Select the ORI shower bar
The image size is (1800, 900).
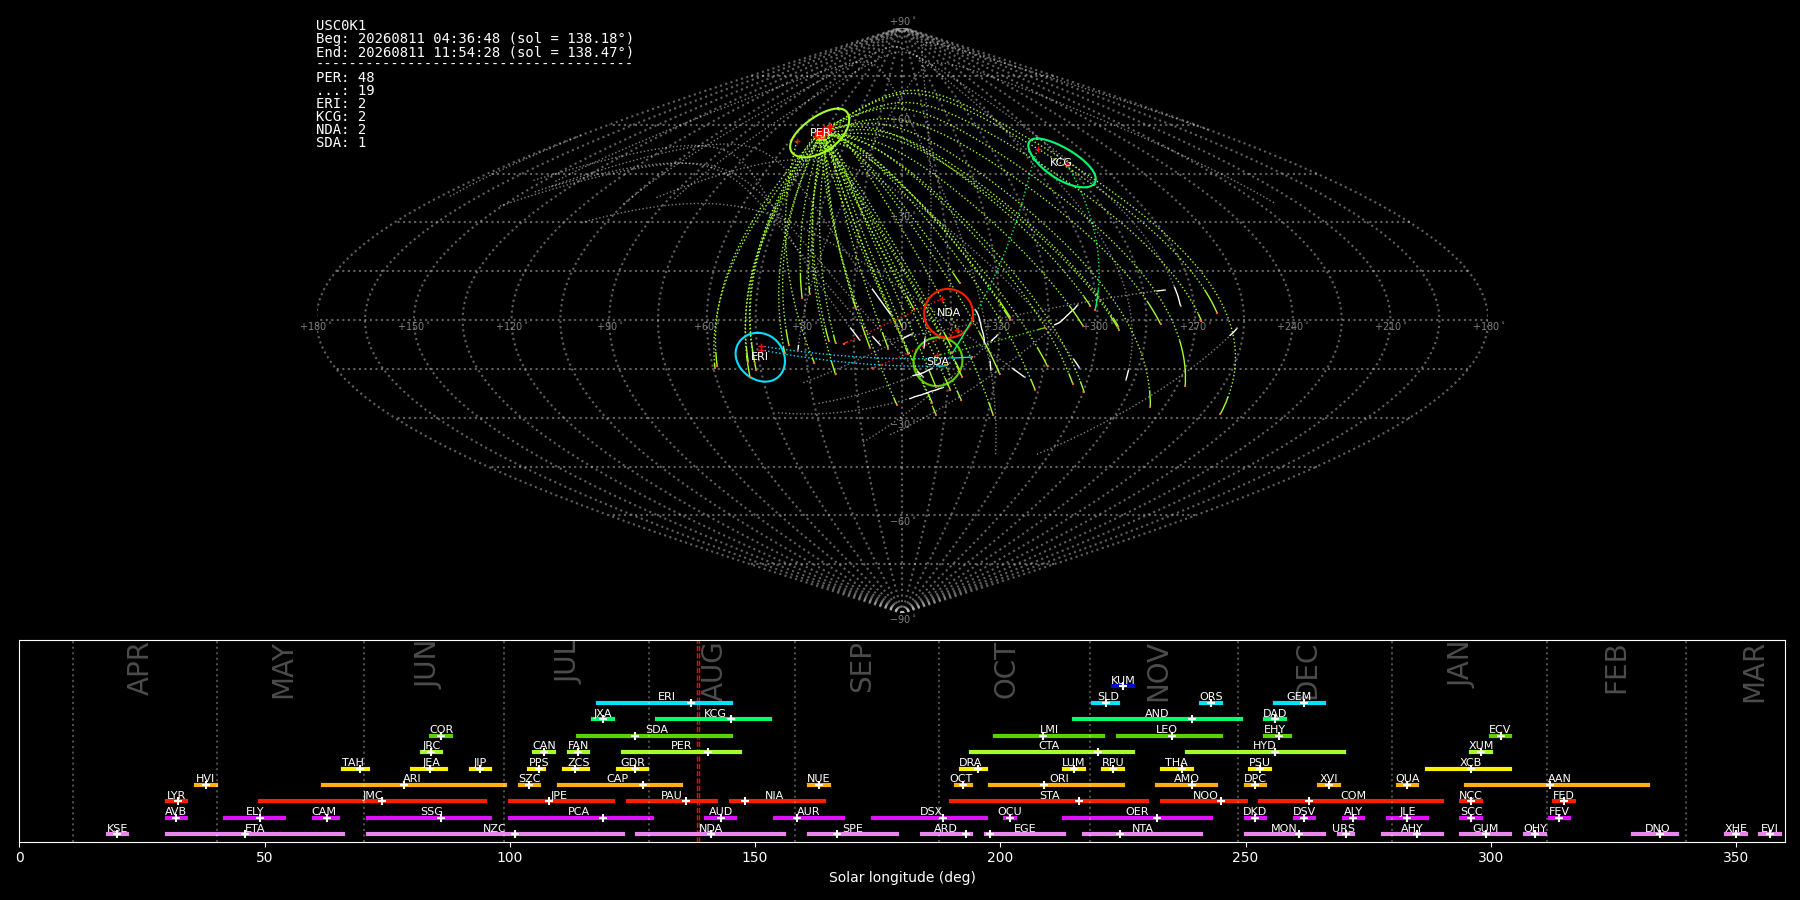[1056, 785]
